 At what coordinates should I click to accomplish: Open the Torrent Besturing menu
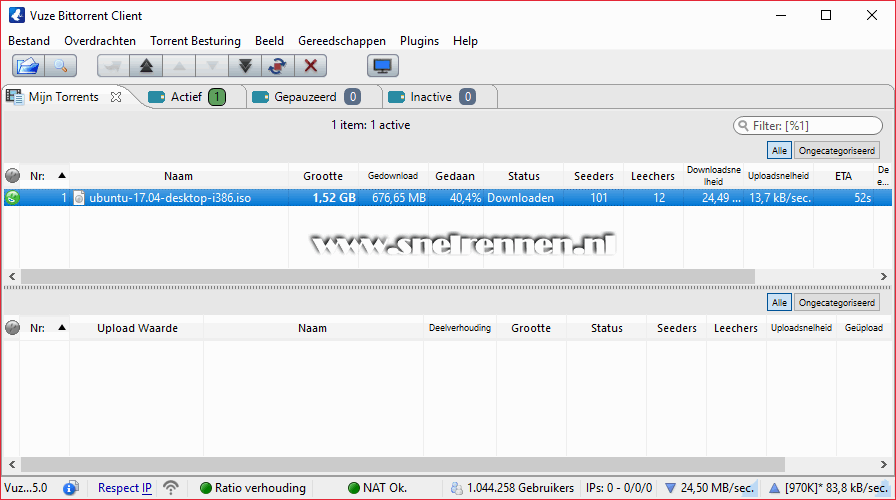195,41
